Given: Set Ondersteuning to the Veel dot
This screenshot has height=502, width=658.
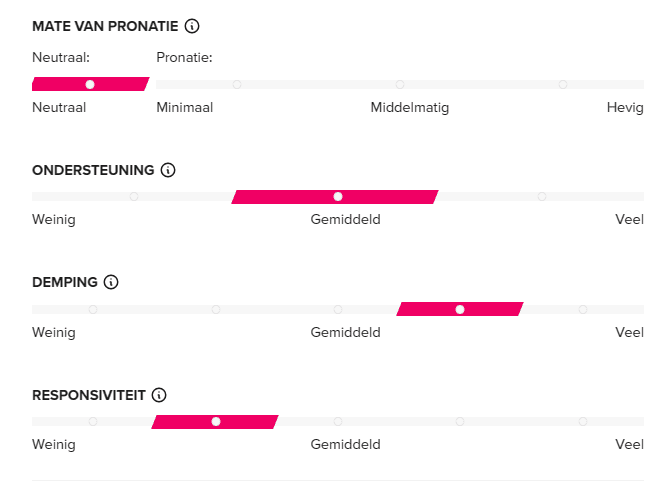Looking at the screenshot, I should tap(542, 196).
